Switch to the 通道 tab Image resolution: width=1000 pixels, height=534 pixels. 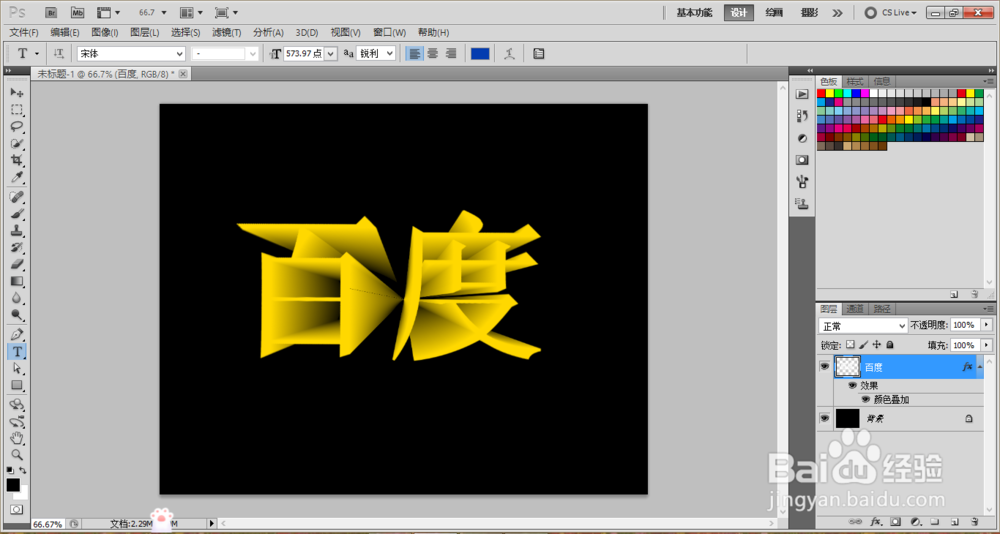(x=855, y=309)
